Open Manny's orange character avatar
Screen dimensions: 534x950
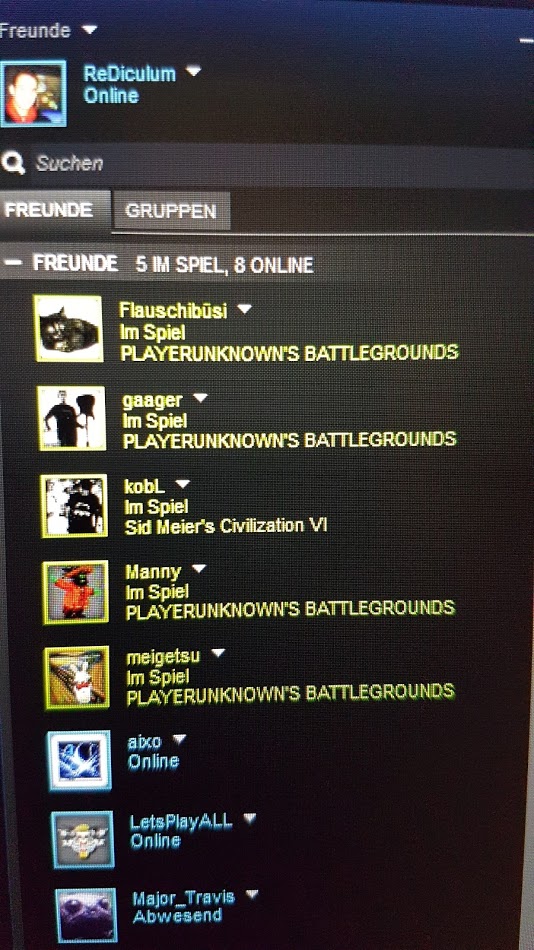pyautogui.click(x=76, y=592)
